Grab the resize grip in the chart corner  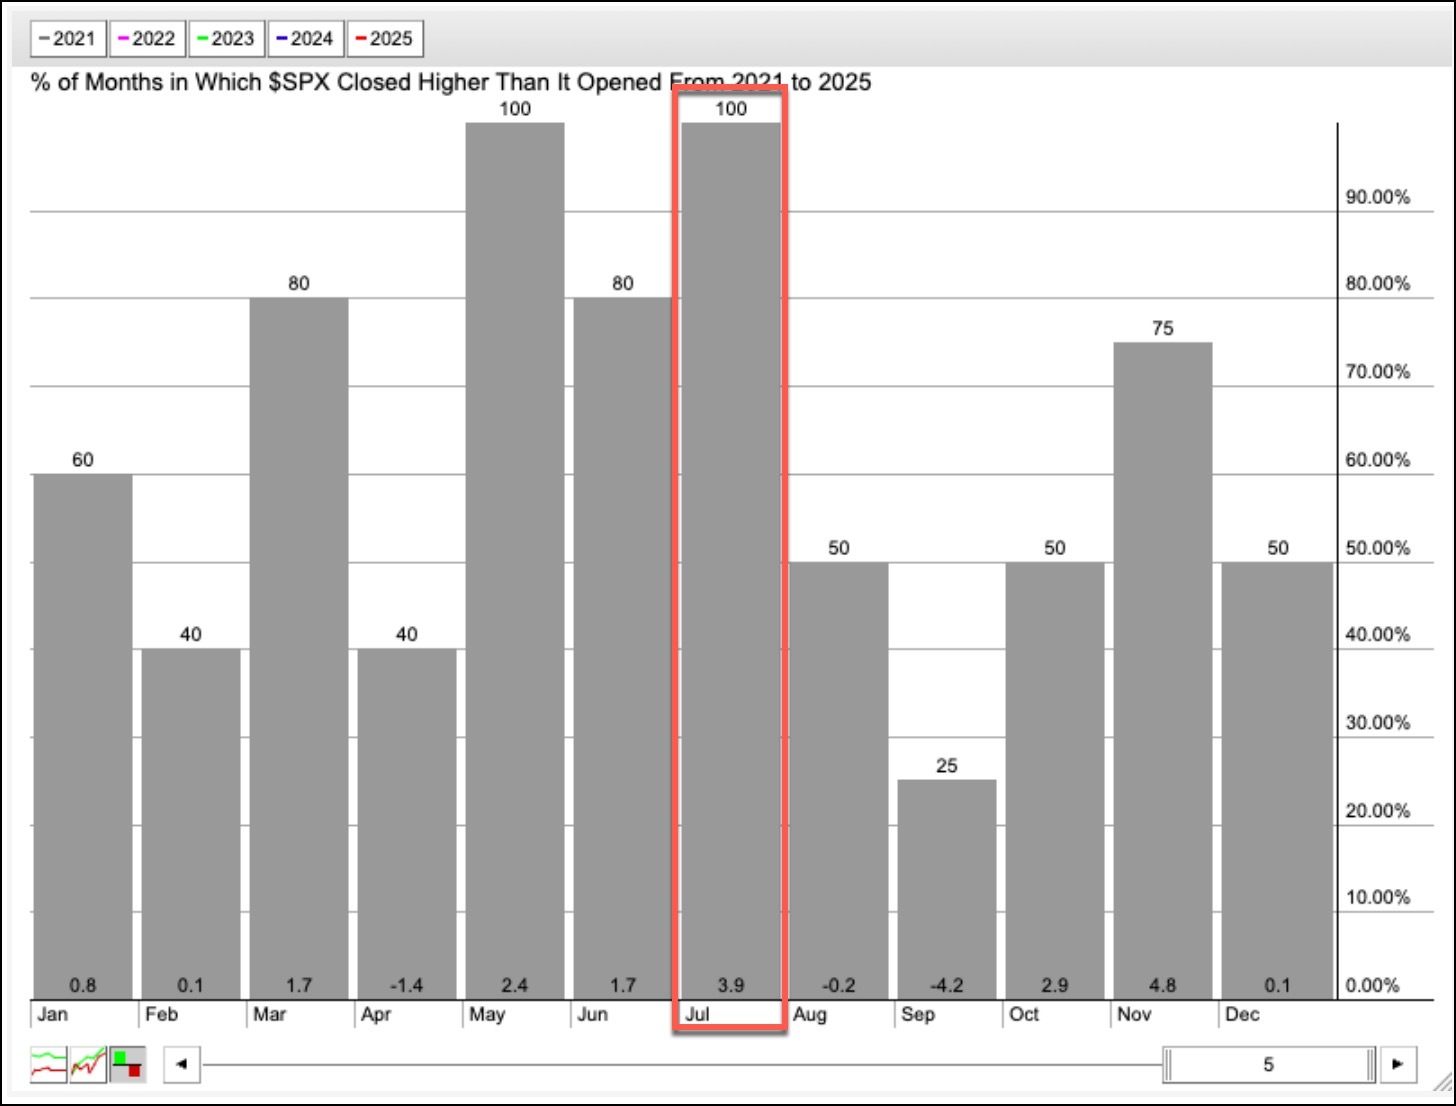coord(1441,1083)
